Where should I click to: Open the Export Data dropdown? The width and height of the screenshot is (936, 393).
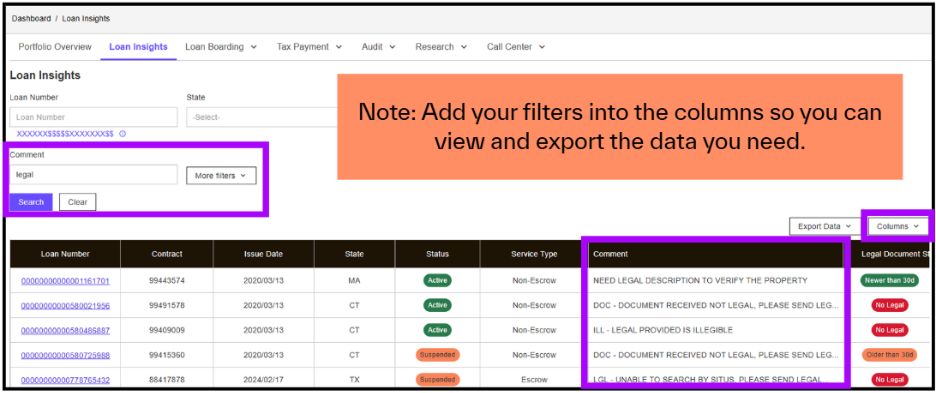coord(825,226)
